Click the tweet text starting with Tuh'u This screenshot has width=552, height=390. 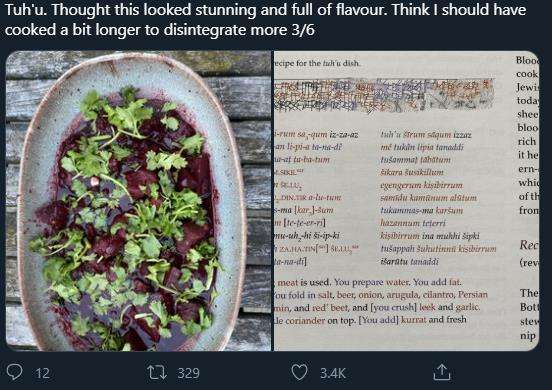tap(265, 20)
